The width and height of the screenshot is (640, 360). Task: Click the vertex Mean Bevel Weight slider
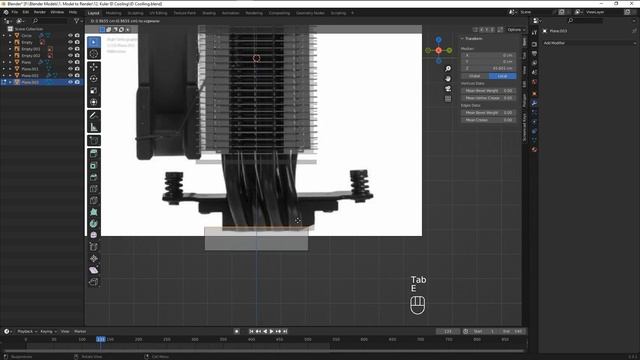(x=489, y=91)
